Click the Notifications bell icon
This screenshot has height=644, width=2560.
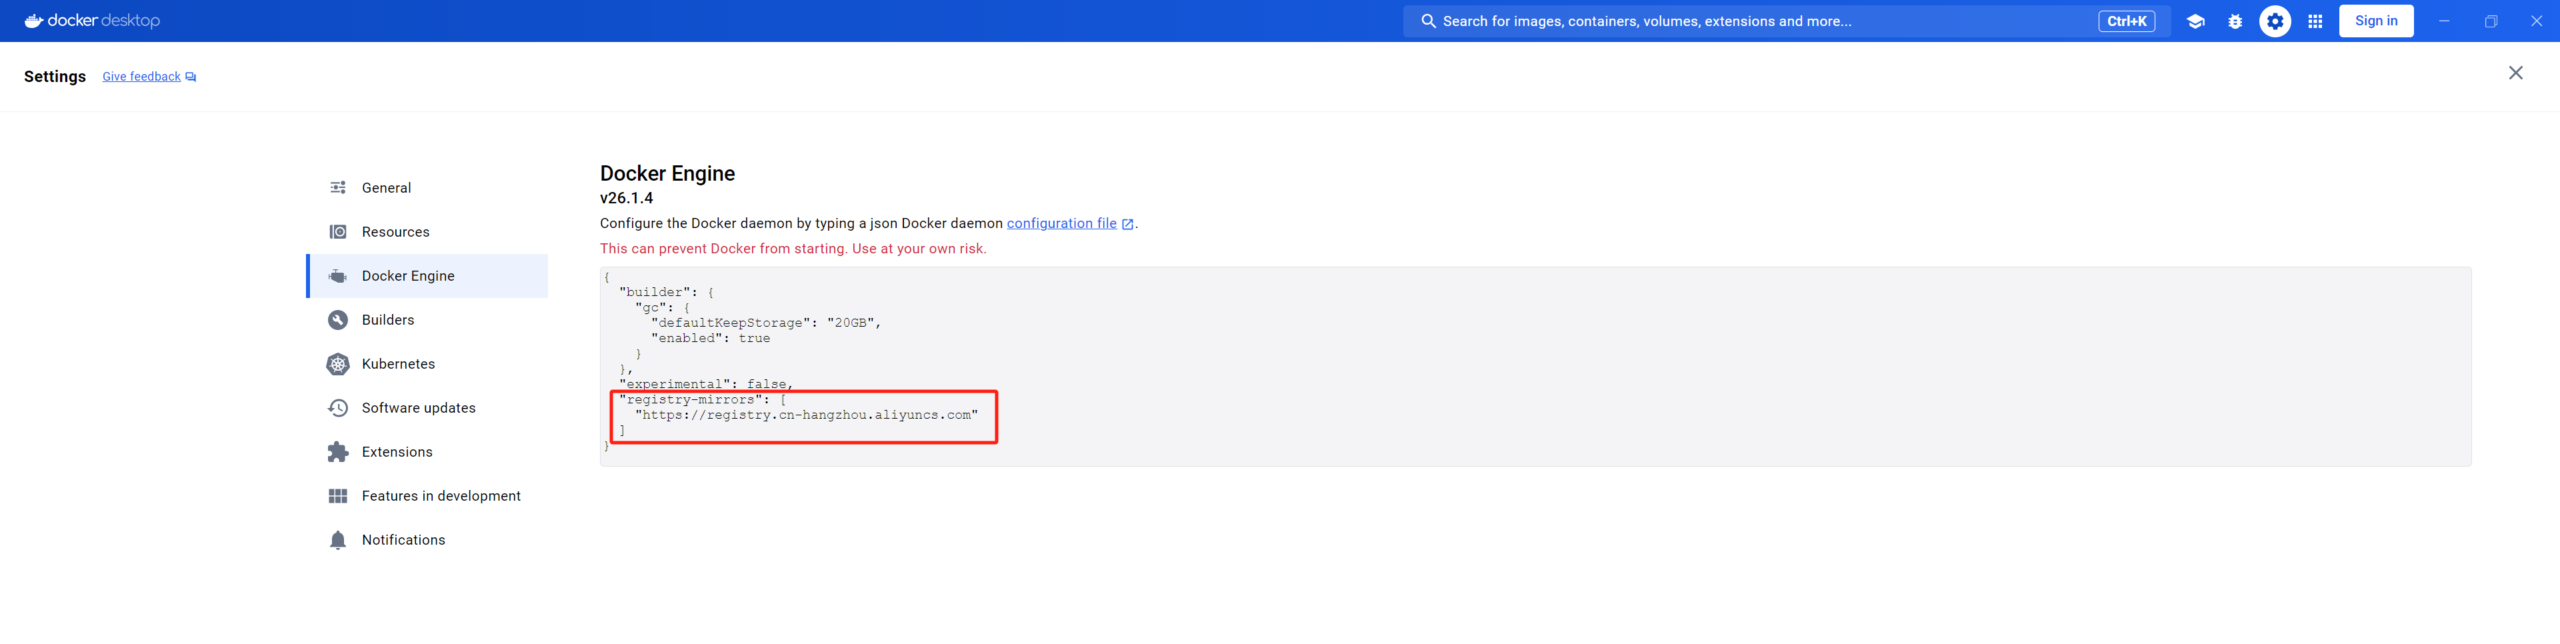coord(338,540)
